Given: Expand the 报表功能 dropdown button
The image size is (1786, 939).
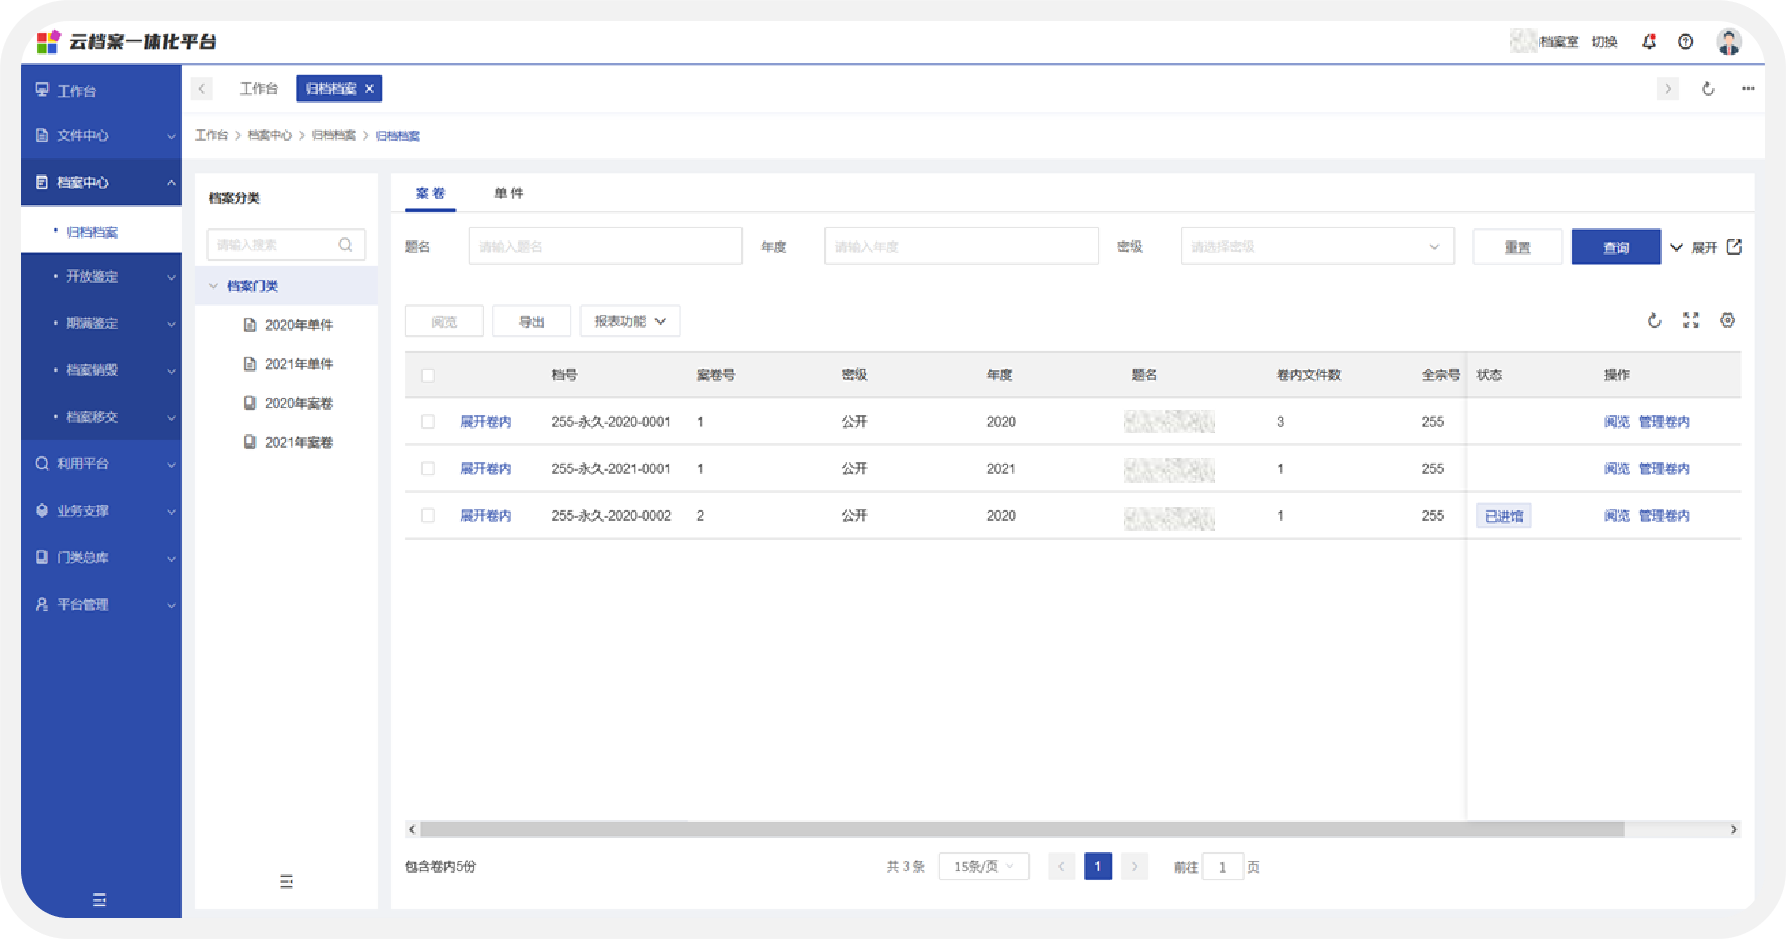Looking at the screenshot, I should tap(630, 322).
